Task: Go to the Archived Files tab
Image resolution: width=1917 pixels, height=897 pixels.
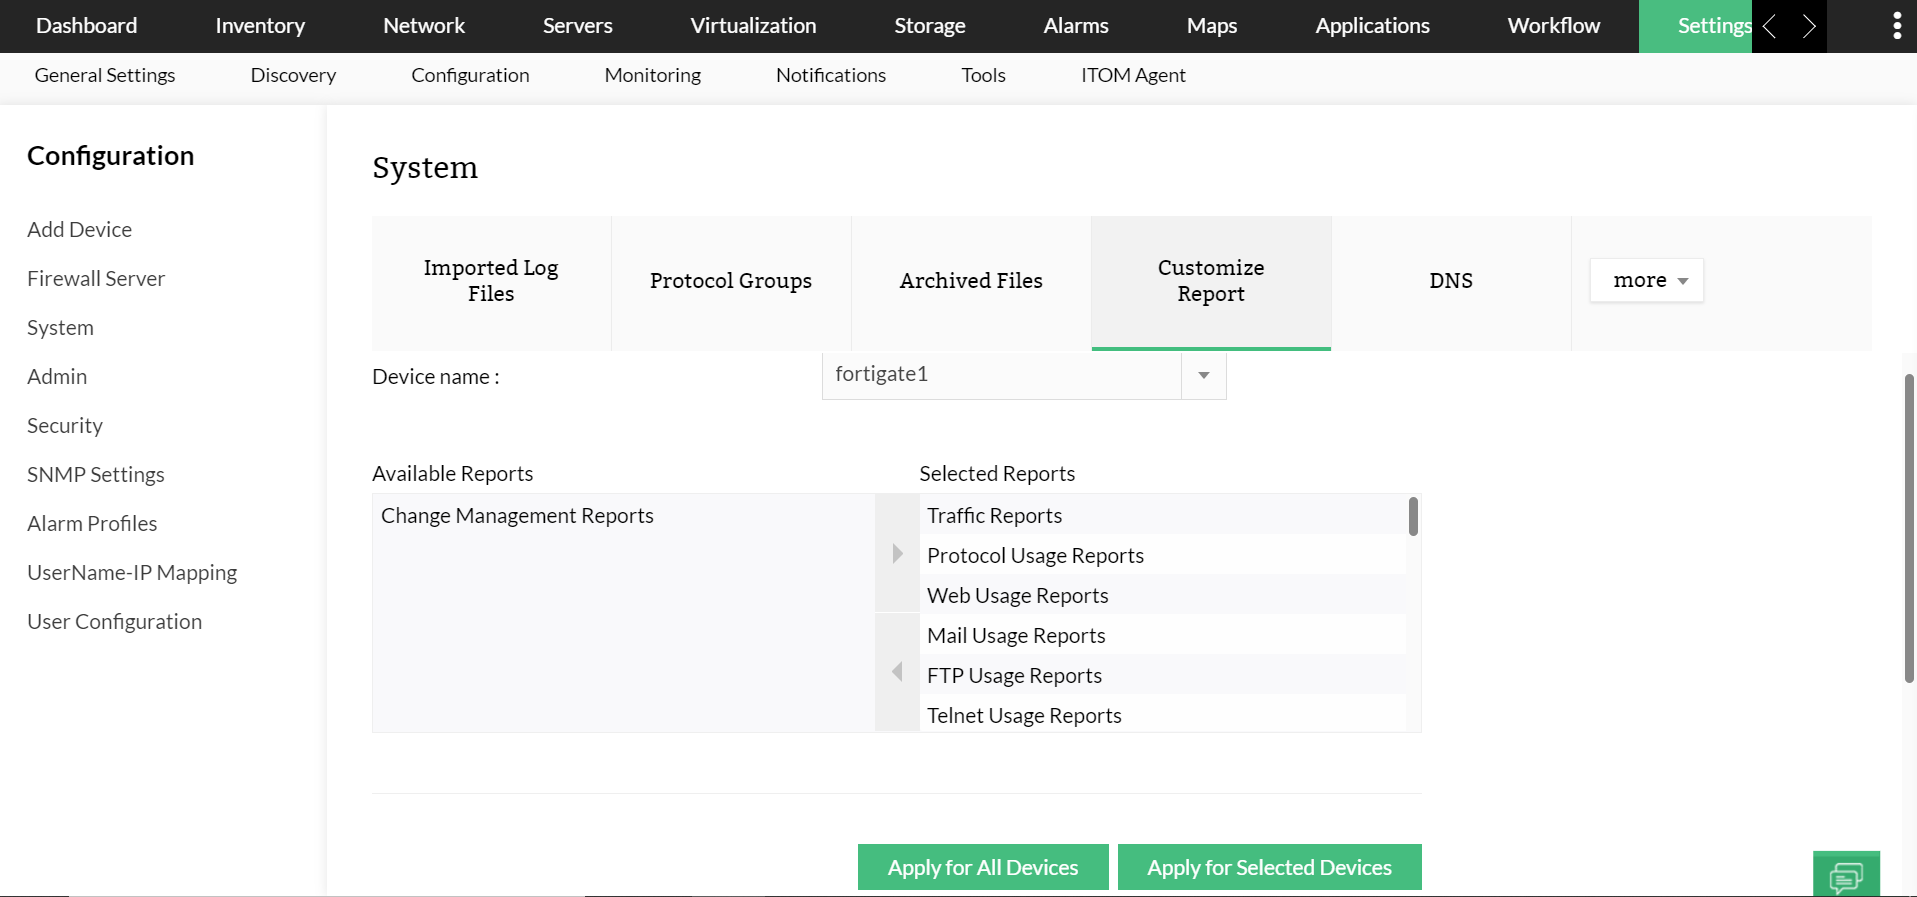Action: [x=971, y=281]
